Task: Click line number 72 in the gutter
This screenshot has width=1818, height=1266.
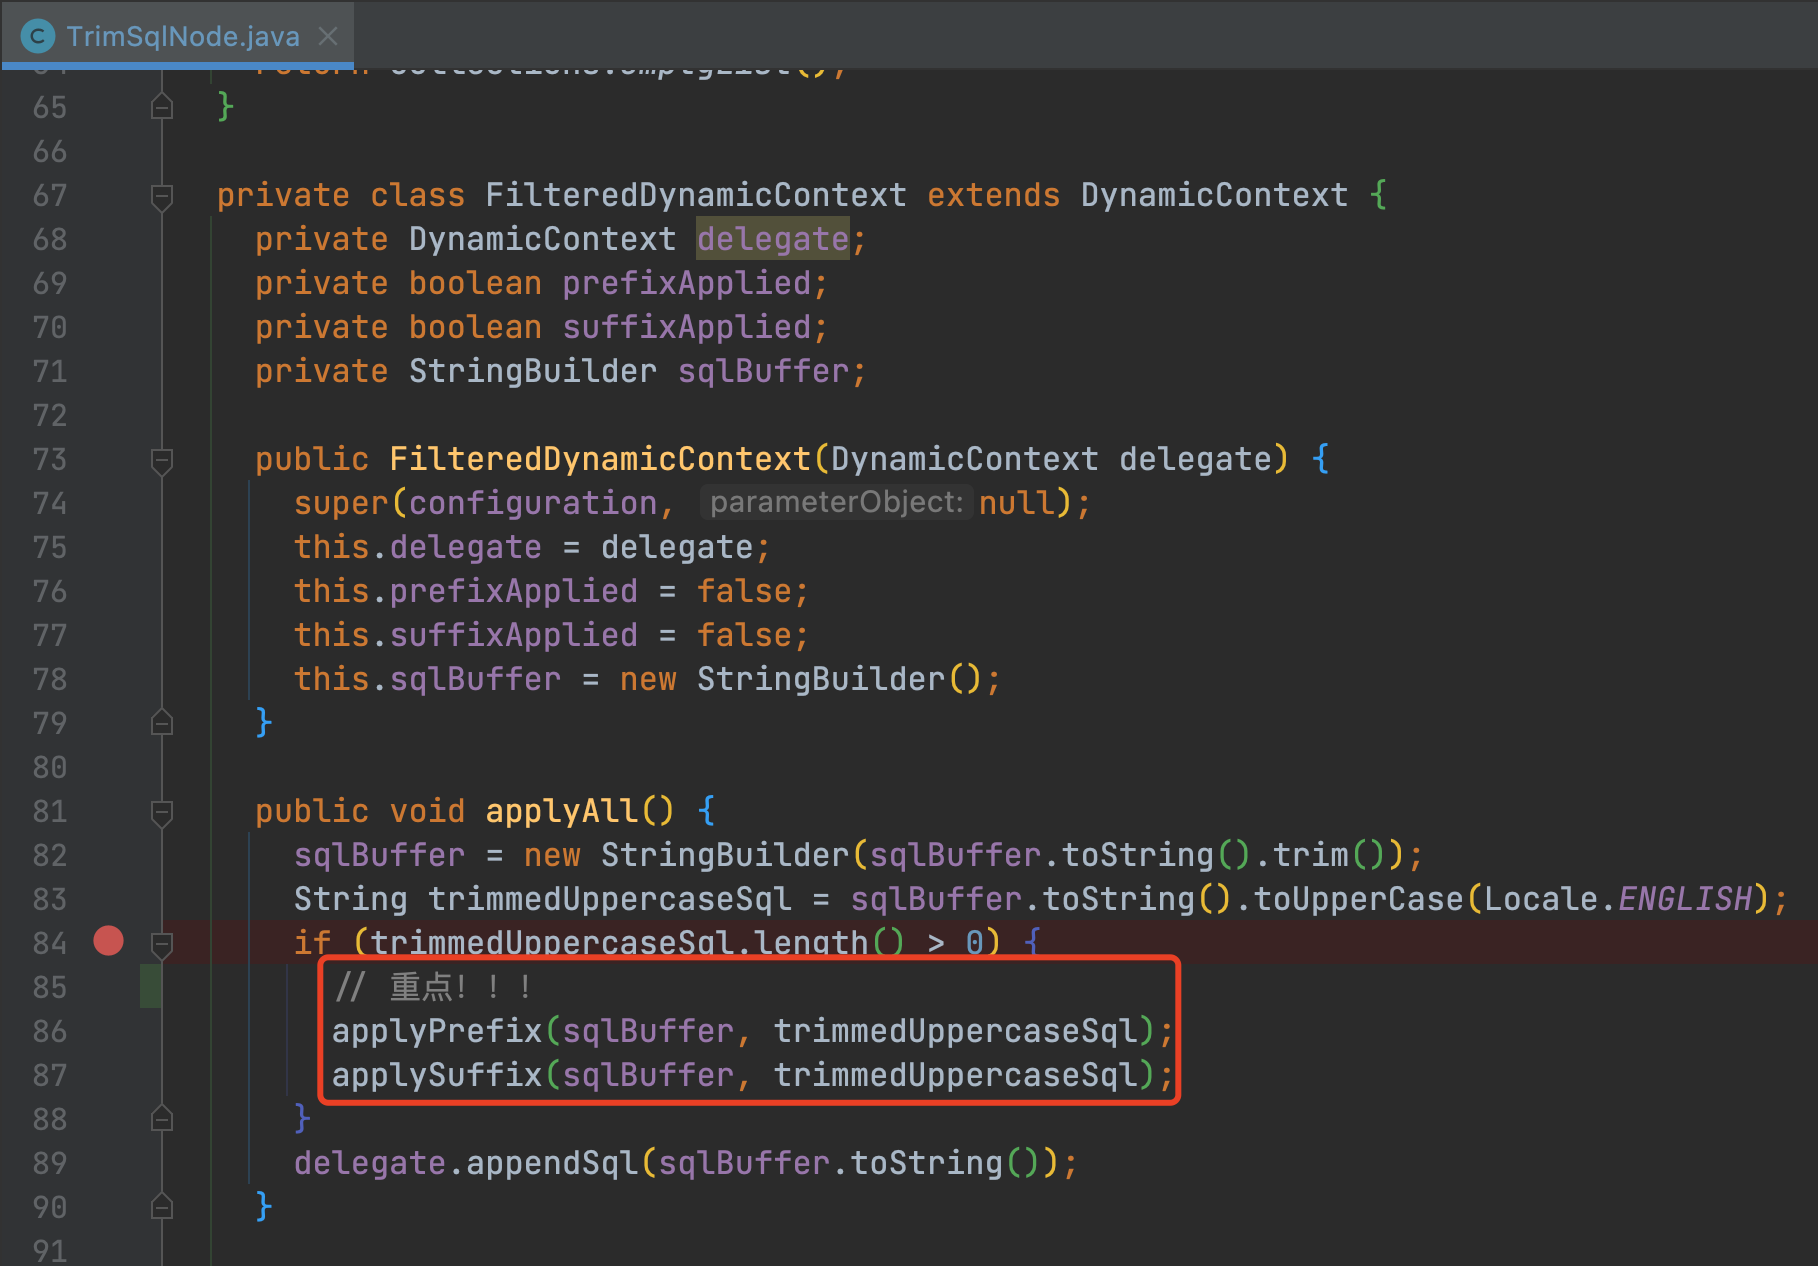Action: [x=50, y=415]
